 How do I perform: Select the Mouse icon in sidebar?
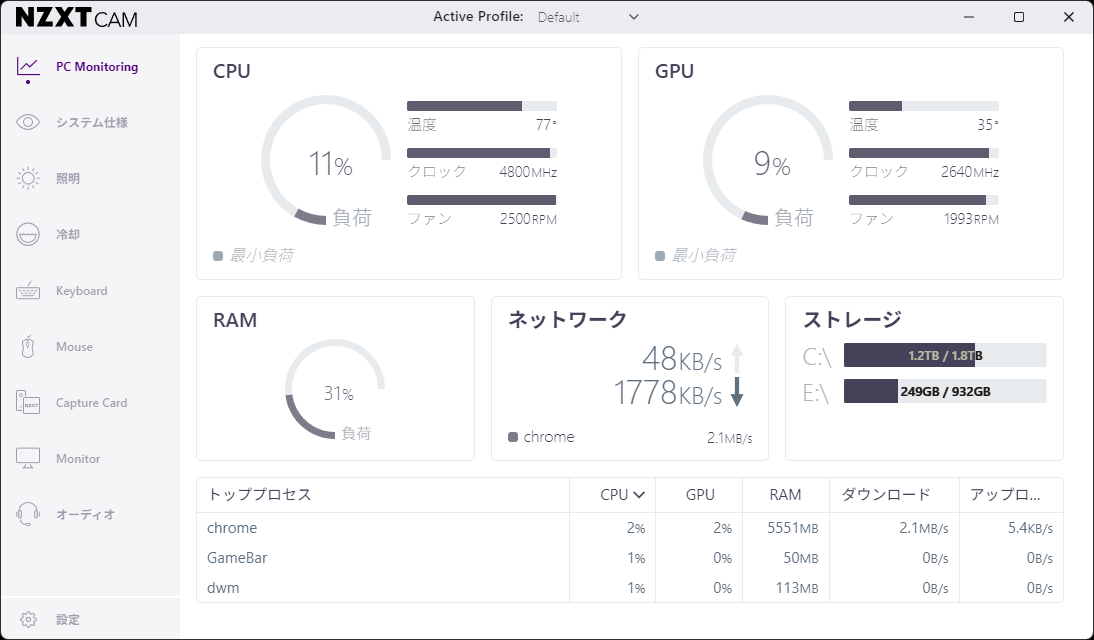coord(28,347)
